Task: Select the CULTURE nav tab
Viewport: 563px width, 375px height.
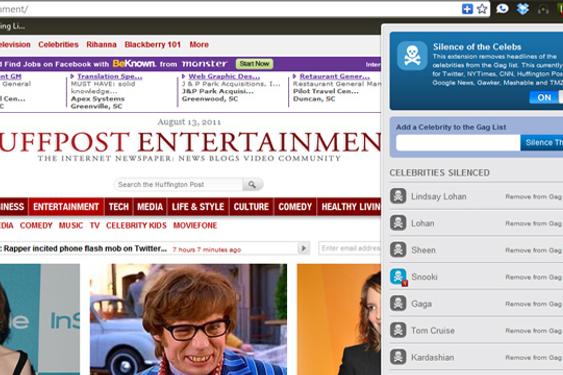Action: pos(251,207)
